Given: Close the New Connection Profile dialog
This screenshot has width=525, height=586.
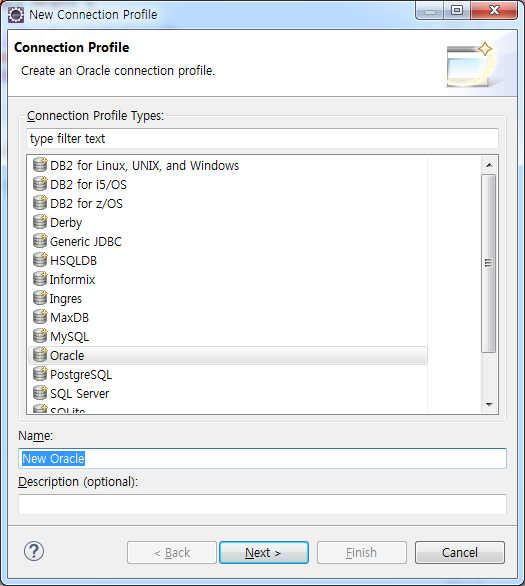Looking at the screenshot, I should point(494,10).
